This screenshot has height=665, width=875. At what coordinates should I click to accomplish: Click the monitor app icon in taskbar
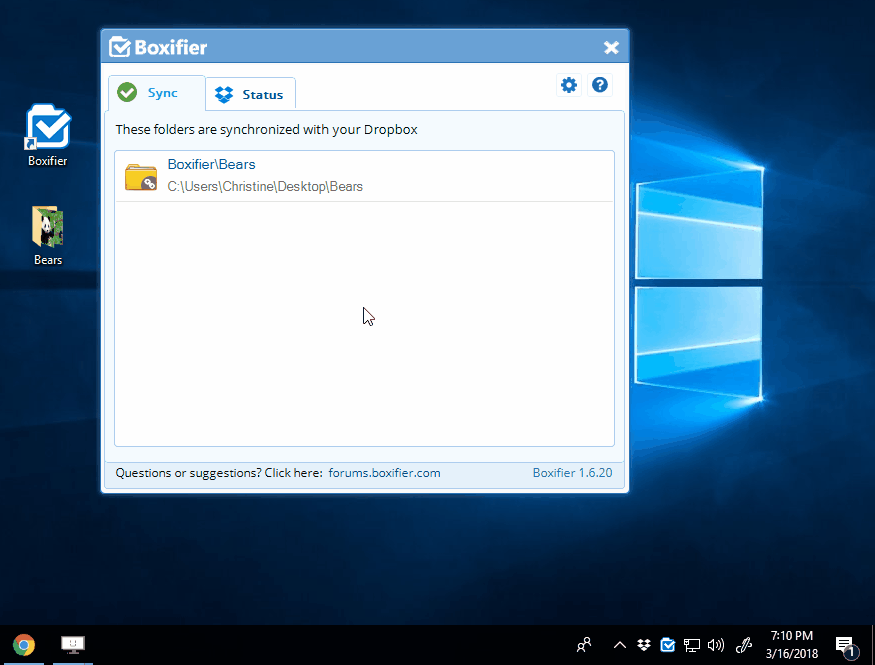point(73,645)
